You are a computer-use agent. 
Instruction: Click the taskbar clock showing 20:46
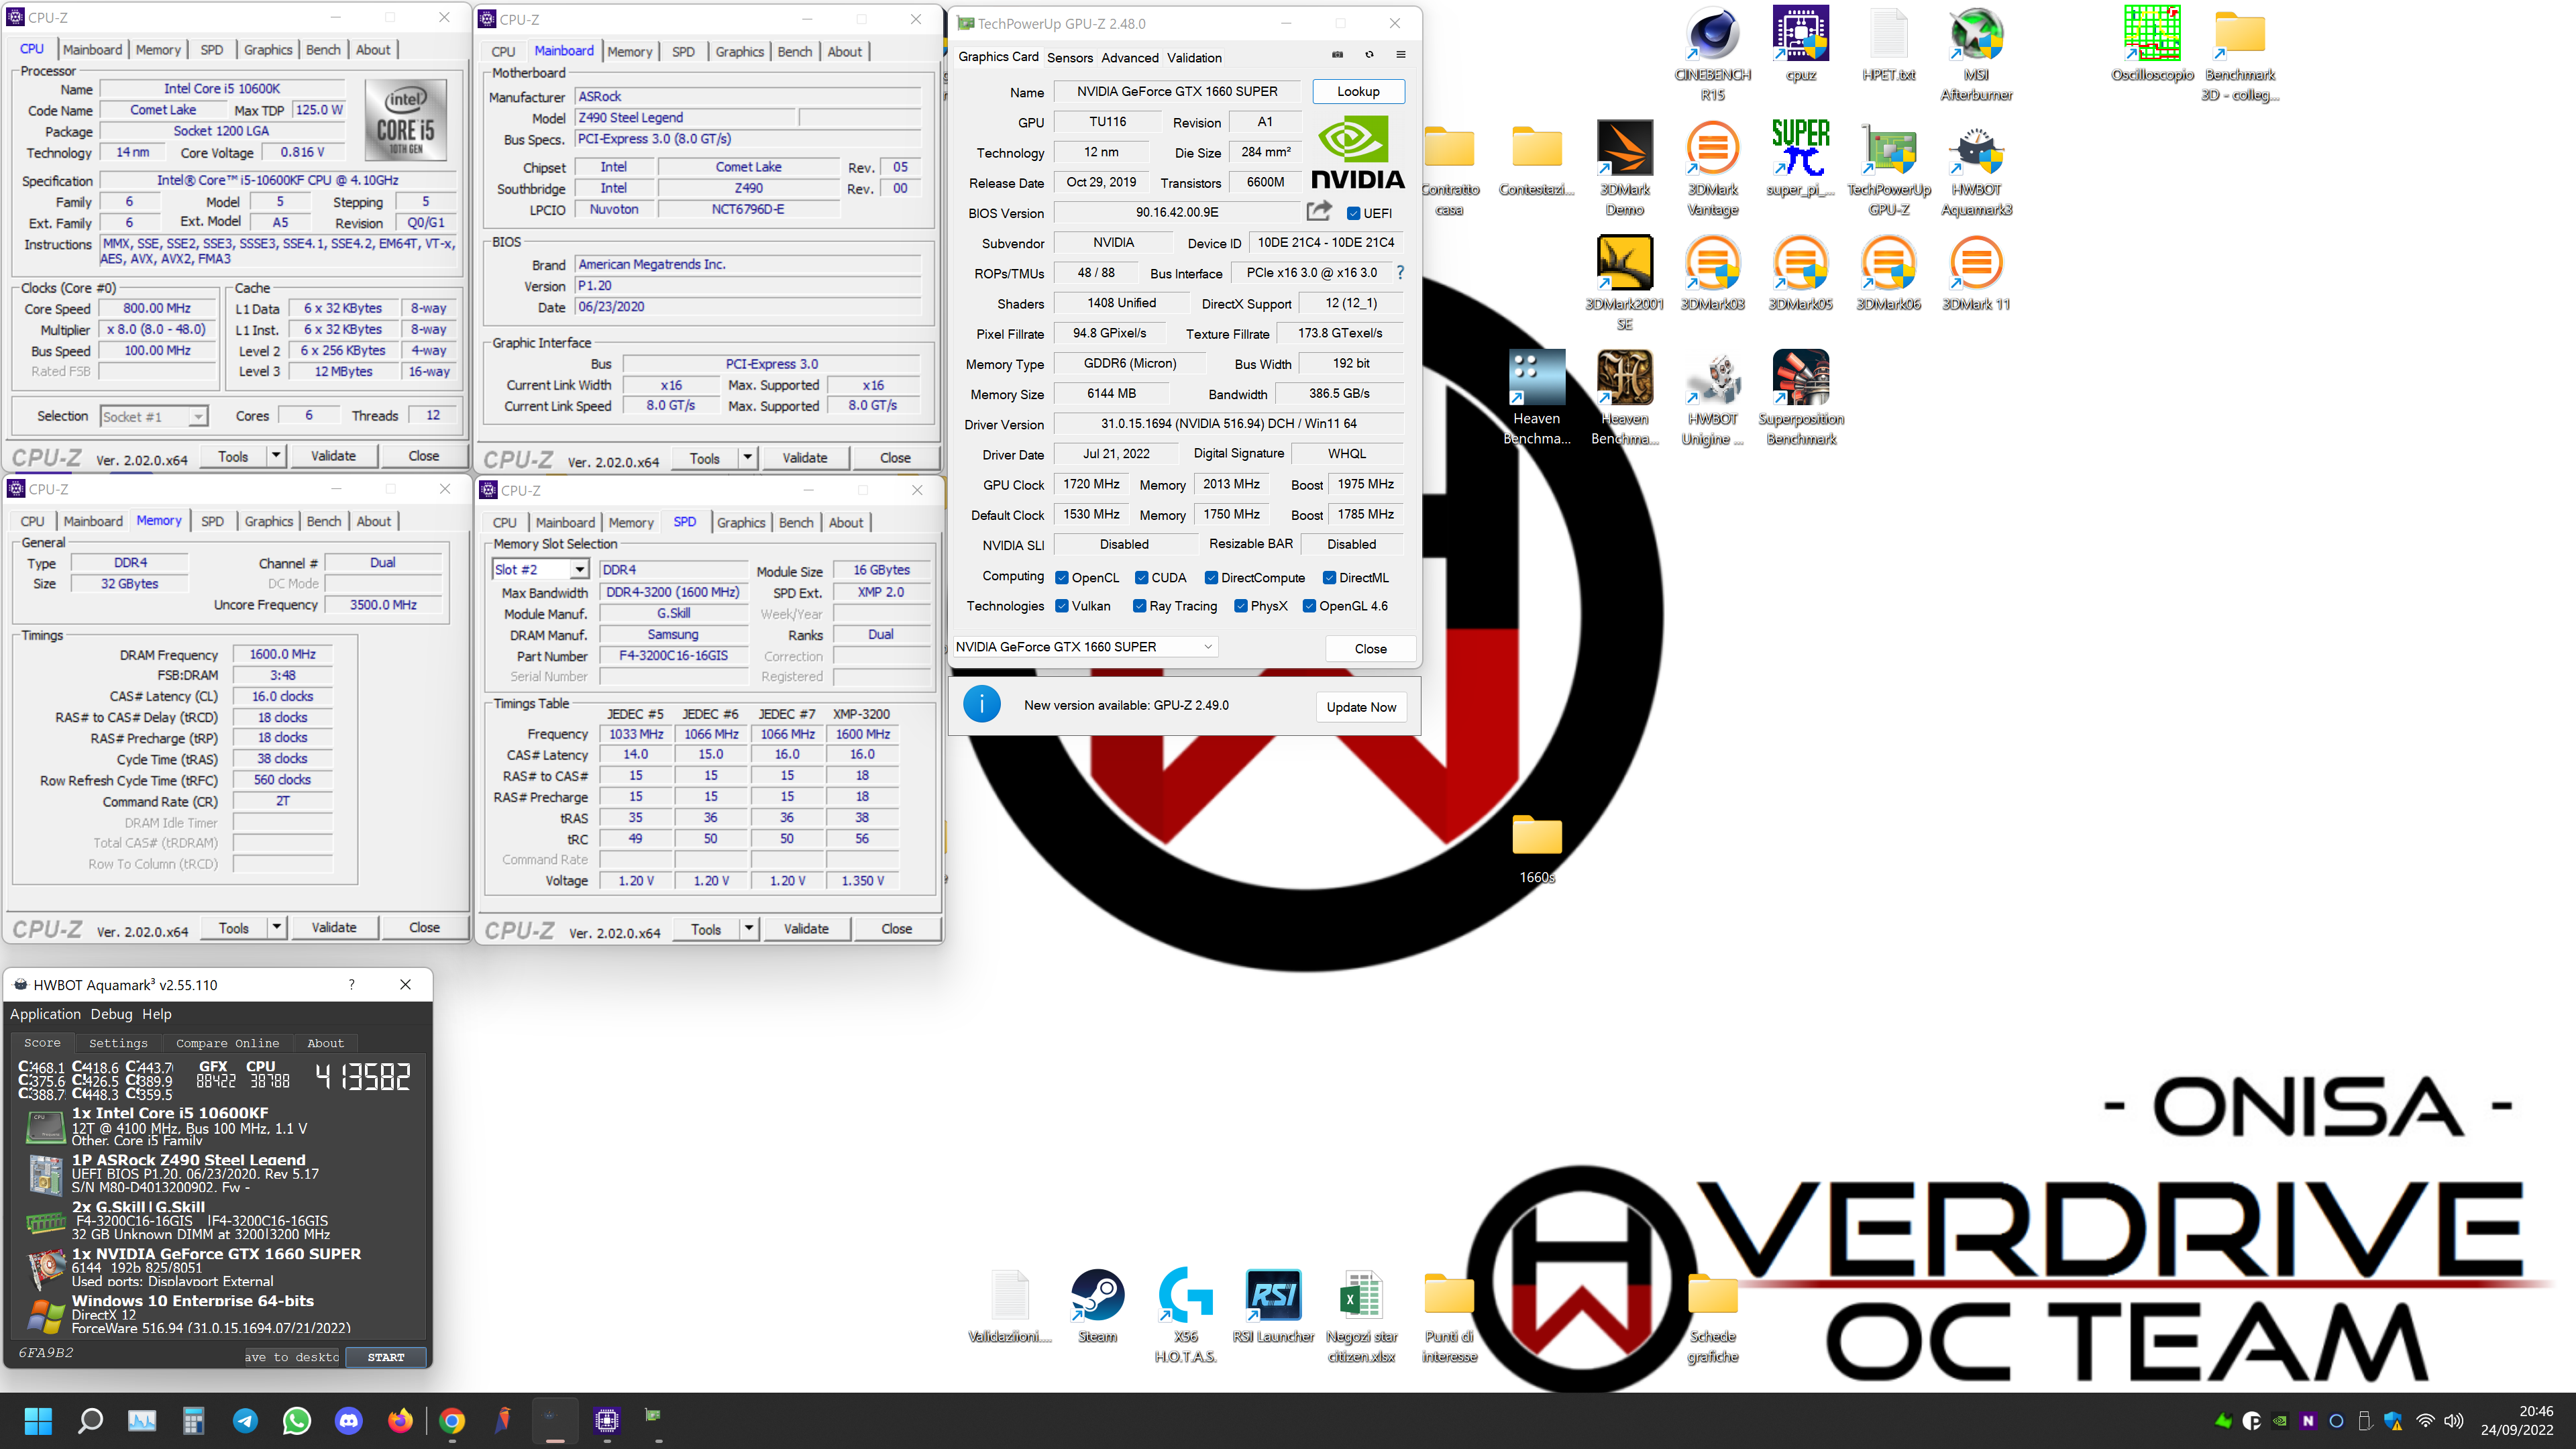2517,1420
